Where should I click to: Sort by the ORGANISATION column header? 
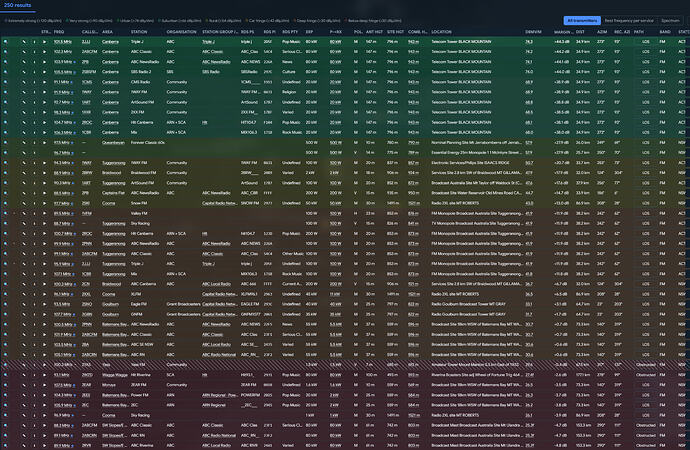[181, 32]
